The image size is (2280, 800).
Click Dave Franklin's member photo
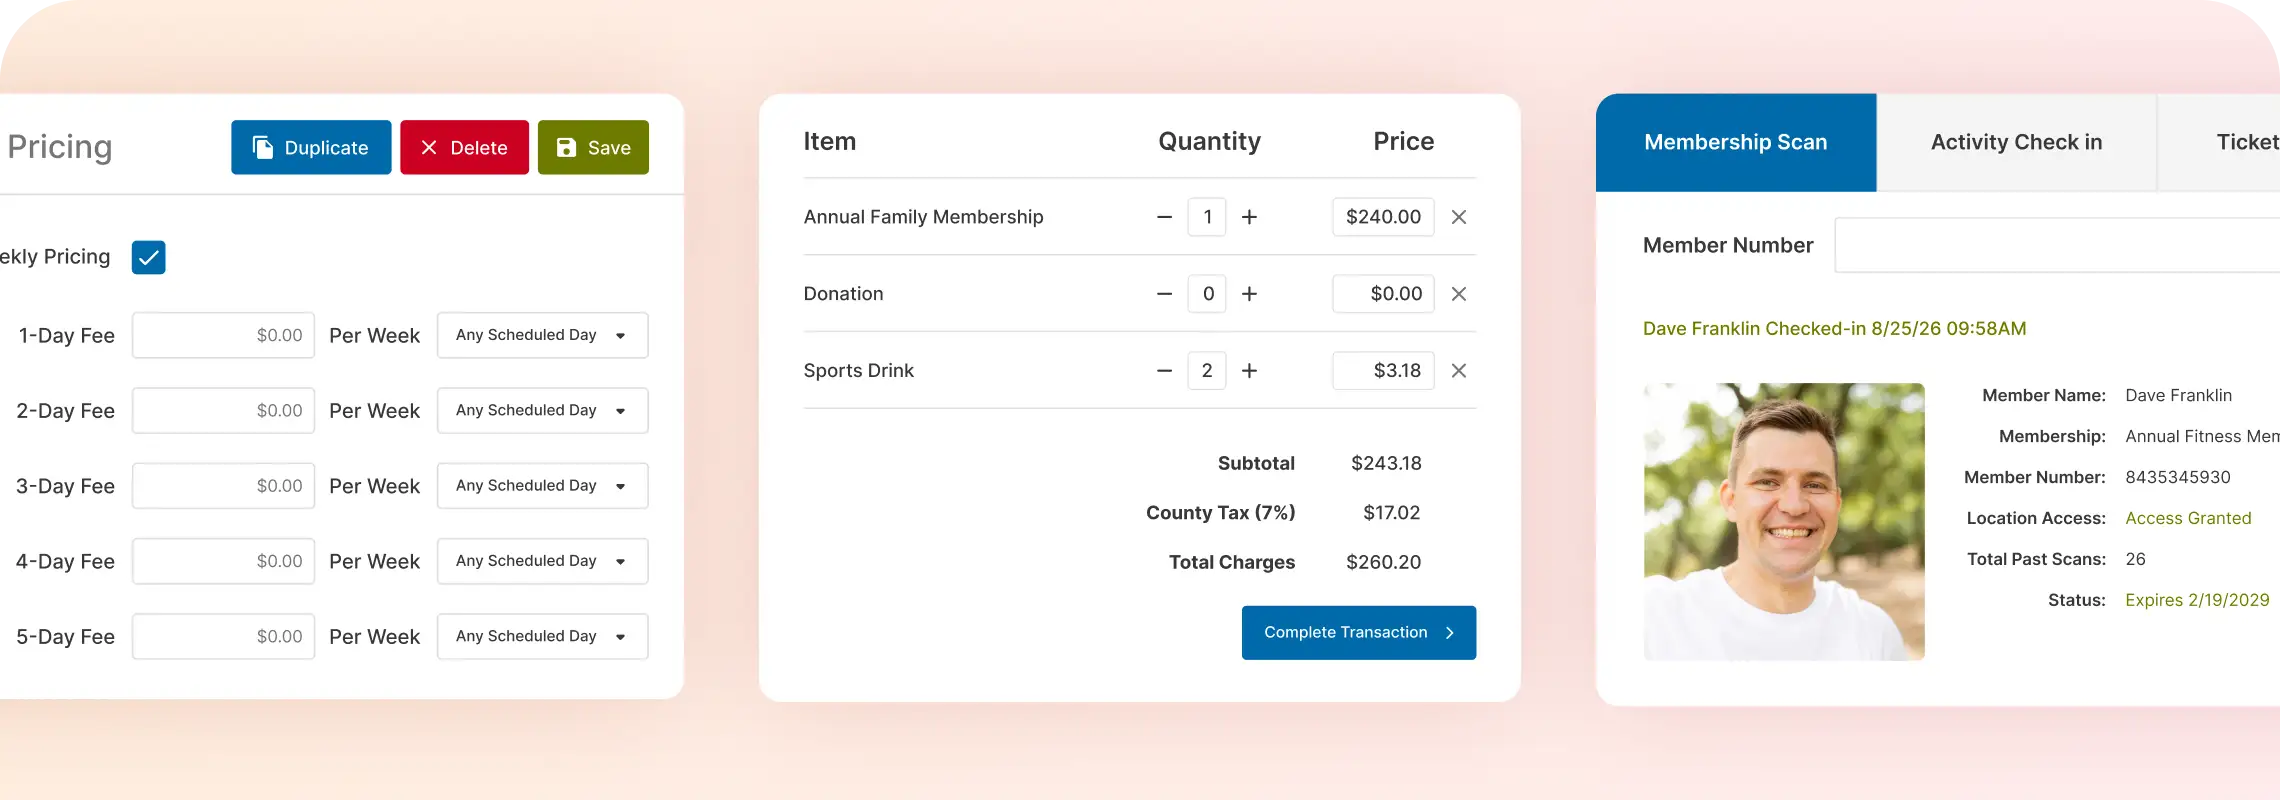1784,521
